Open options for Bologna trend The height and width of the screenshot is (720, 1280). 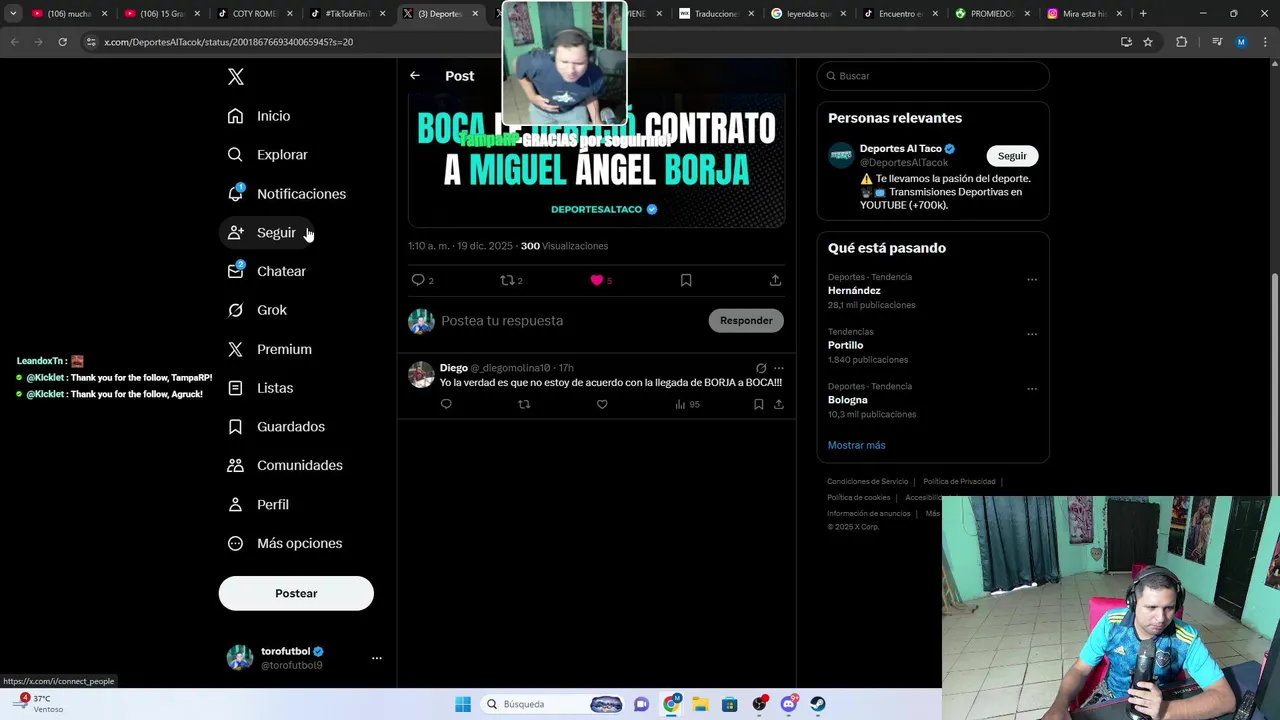[1032, 389]
